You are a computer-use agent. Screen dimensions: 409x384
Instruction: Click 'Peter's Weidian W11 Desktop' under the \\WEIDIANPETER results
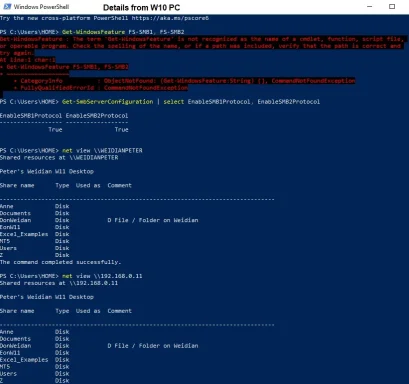47,171
